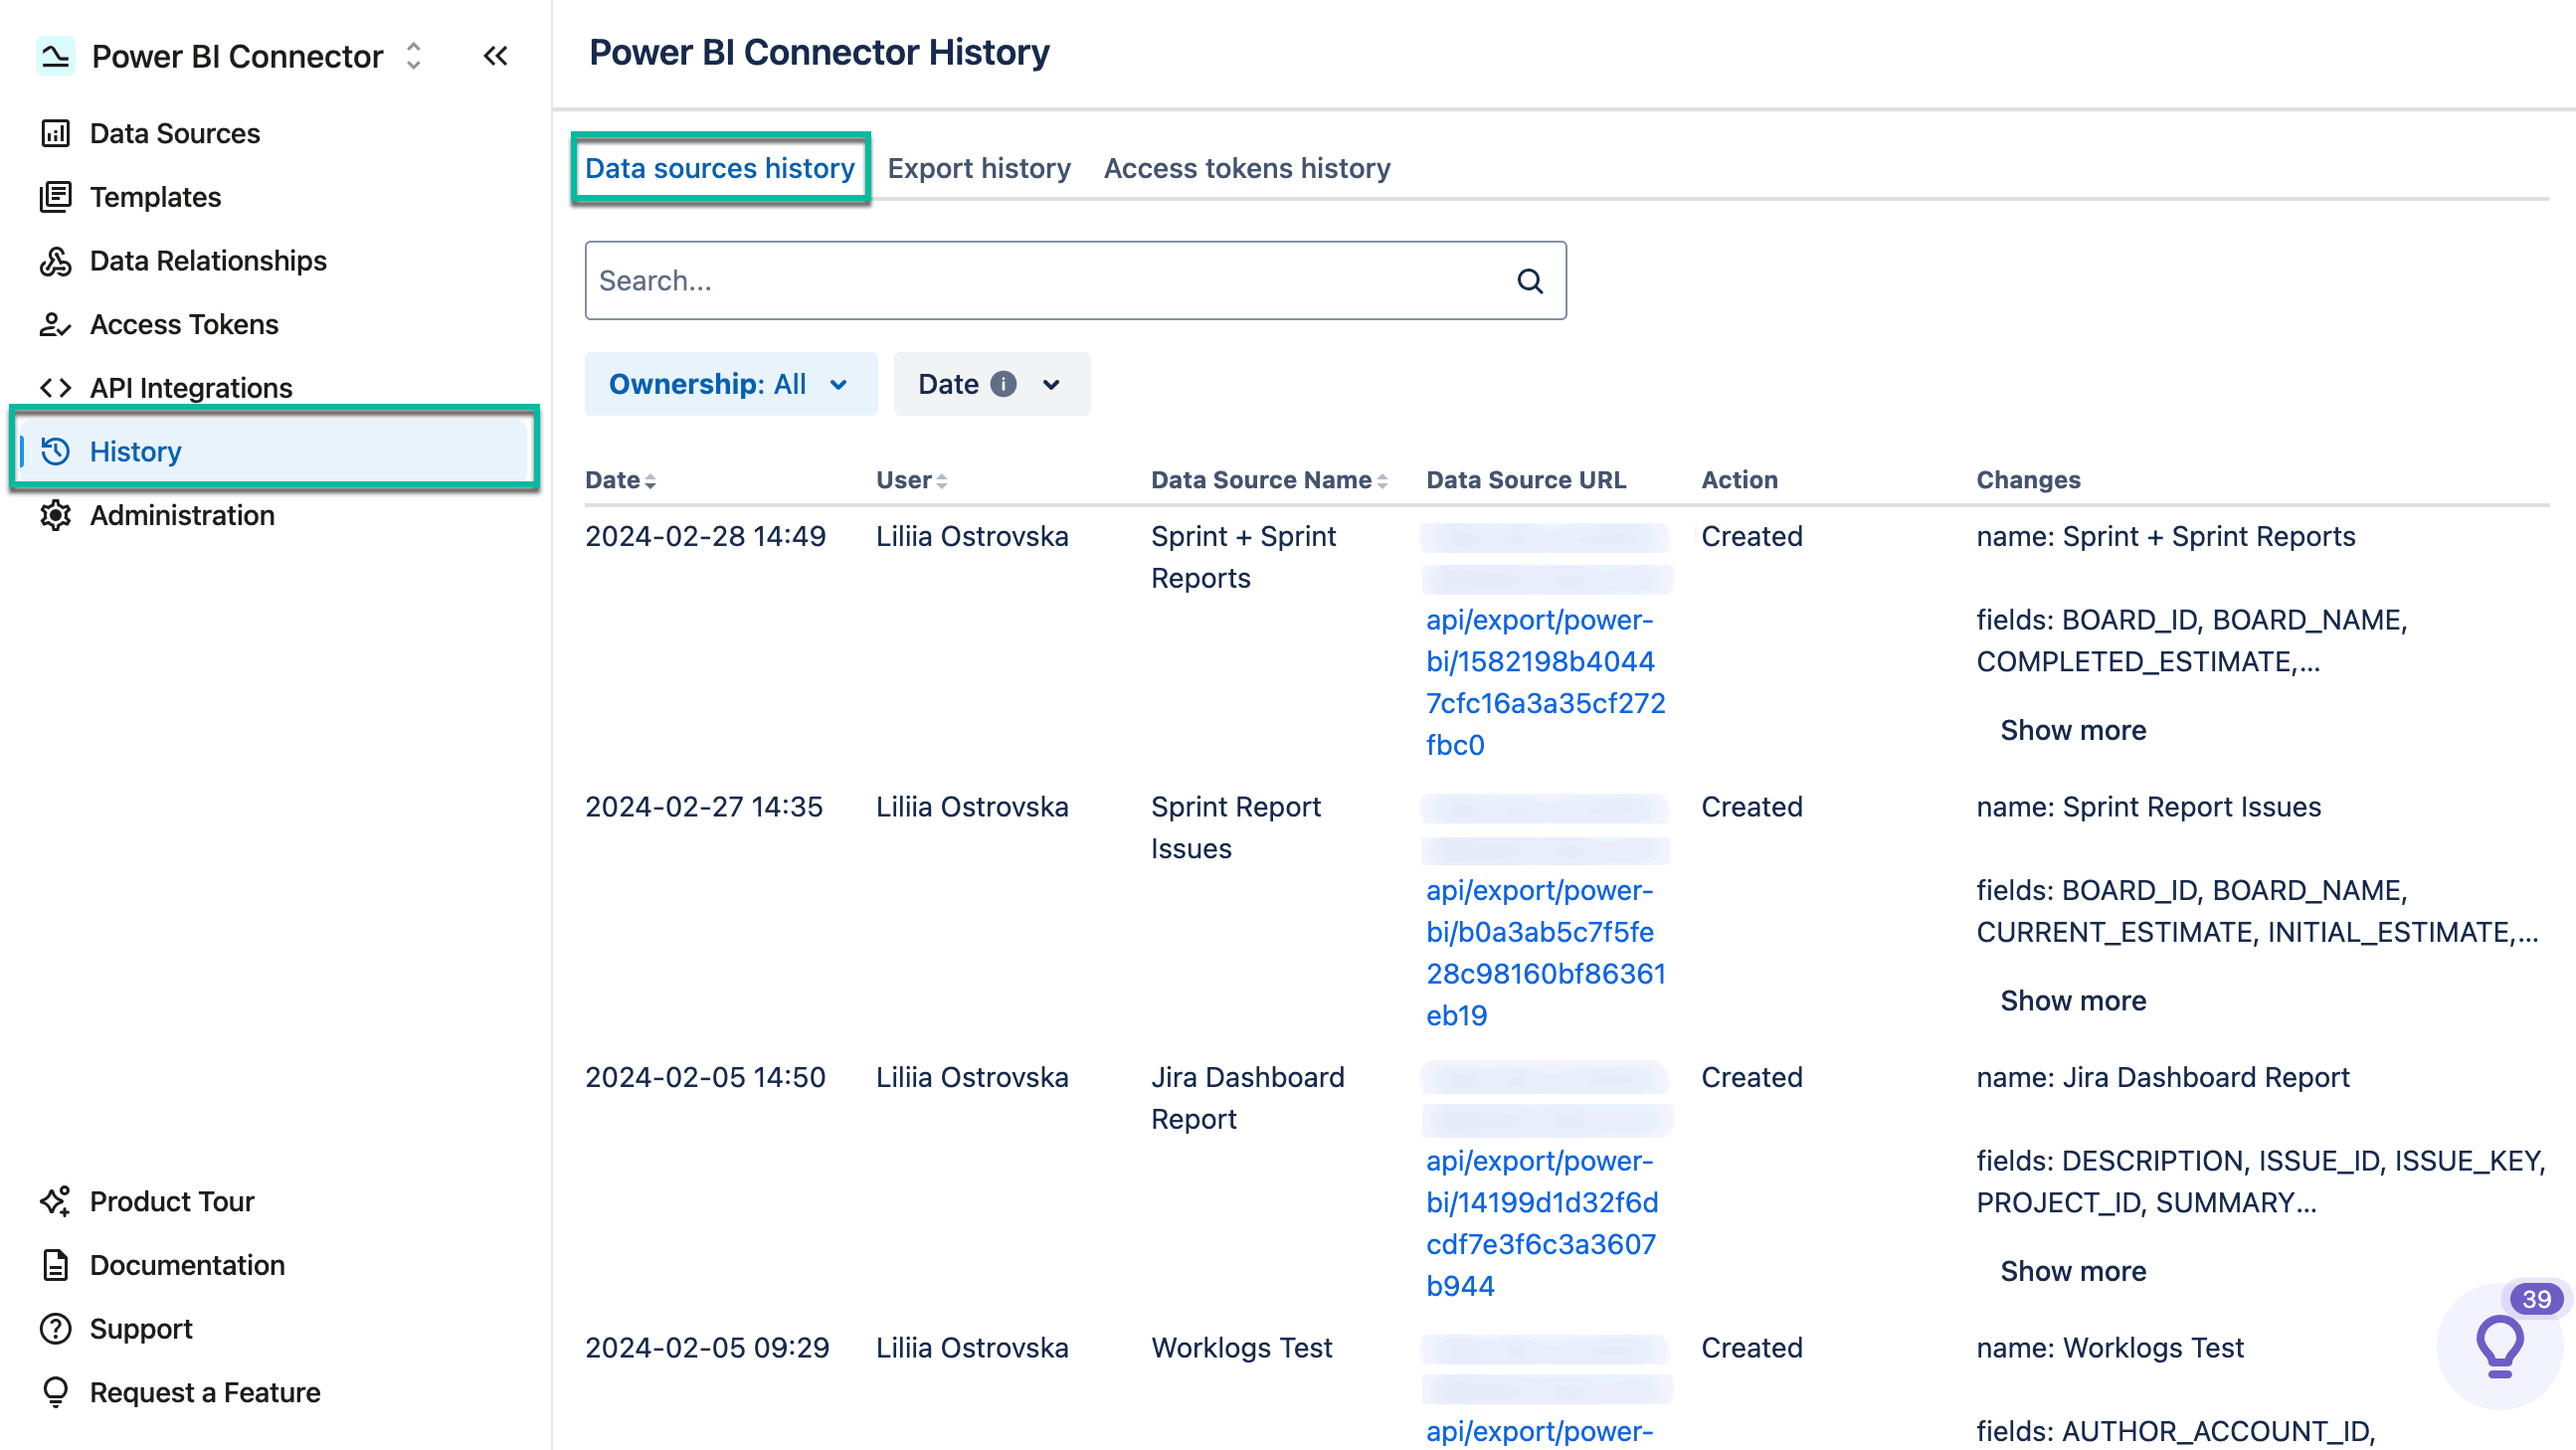The width and height of the screenshot is (2576, 1450).
Task: Click the Date column info icon
Action: point(1005,384)
